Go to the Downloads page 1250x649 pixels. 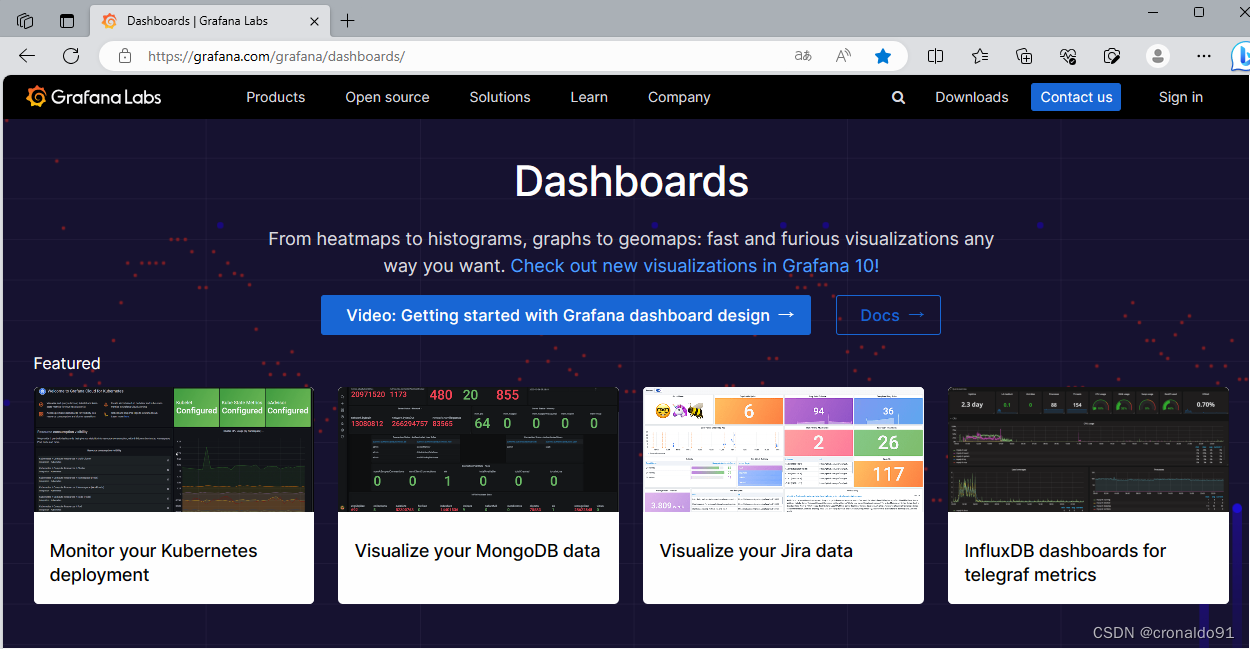pos(971,97)
